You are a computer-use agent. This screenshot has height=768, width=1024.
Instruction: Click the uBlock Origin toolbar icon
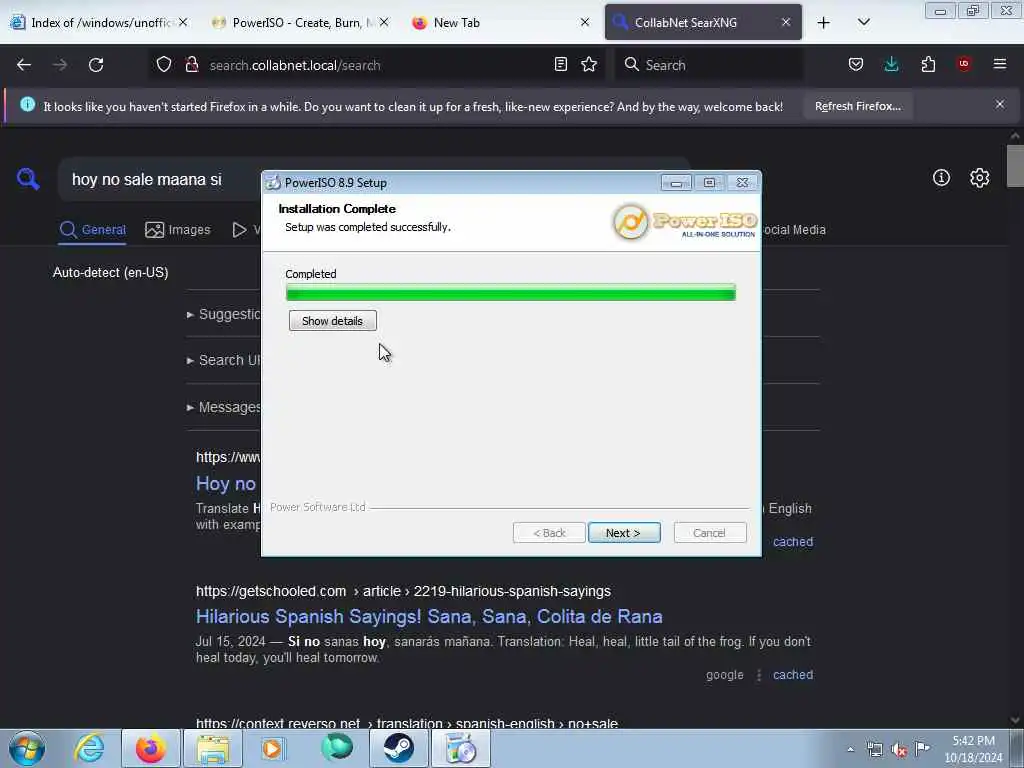click(x=964, y=64)
